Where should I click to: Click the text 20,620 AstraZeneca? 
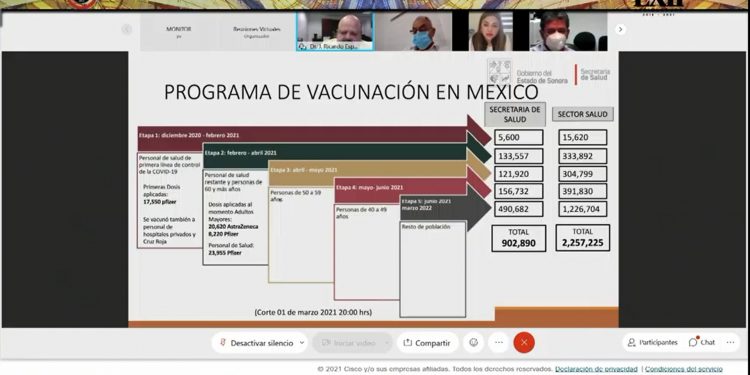click(233, 227)
